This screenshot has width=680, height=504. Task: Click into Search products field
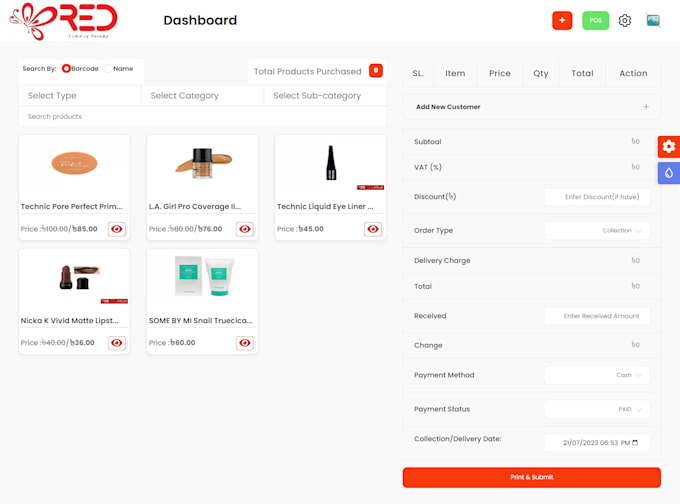(203, 116)
